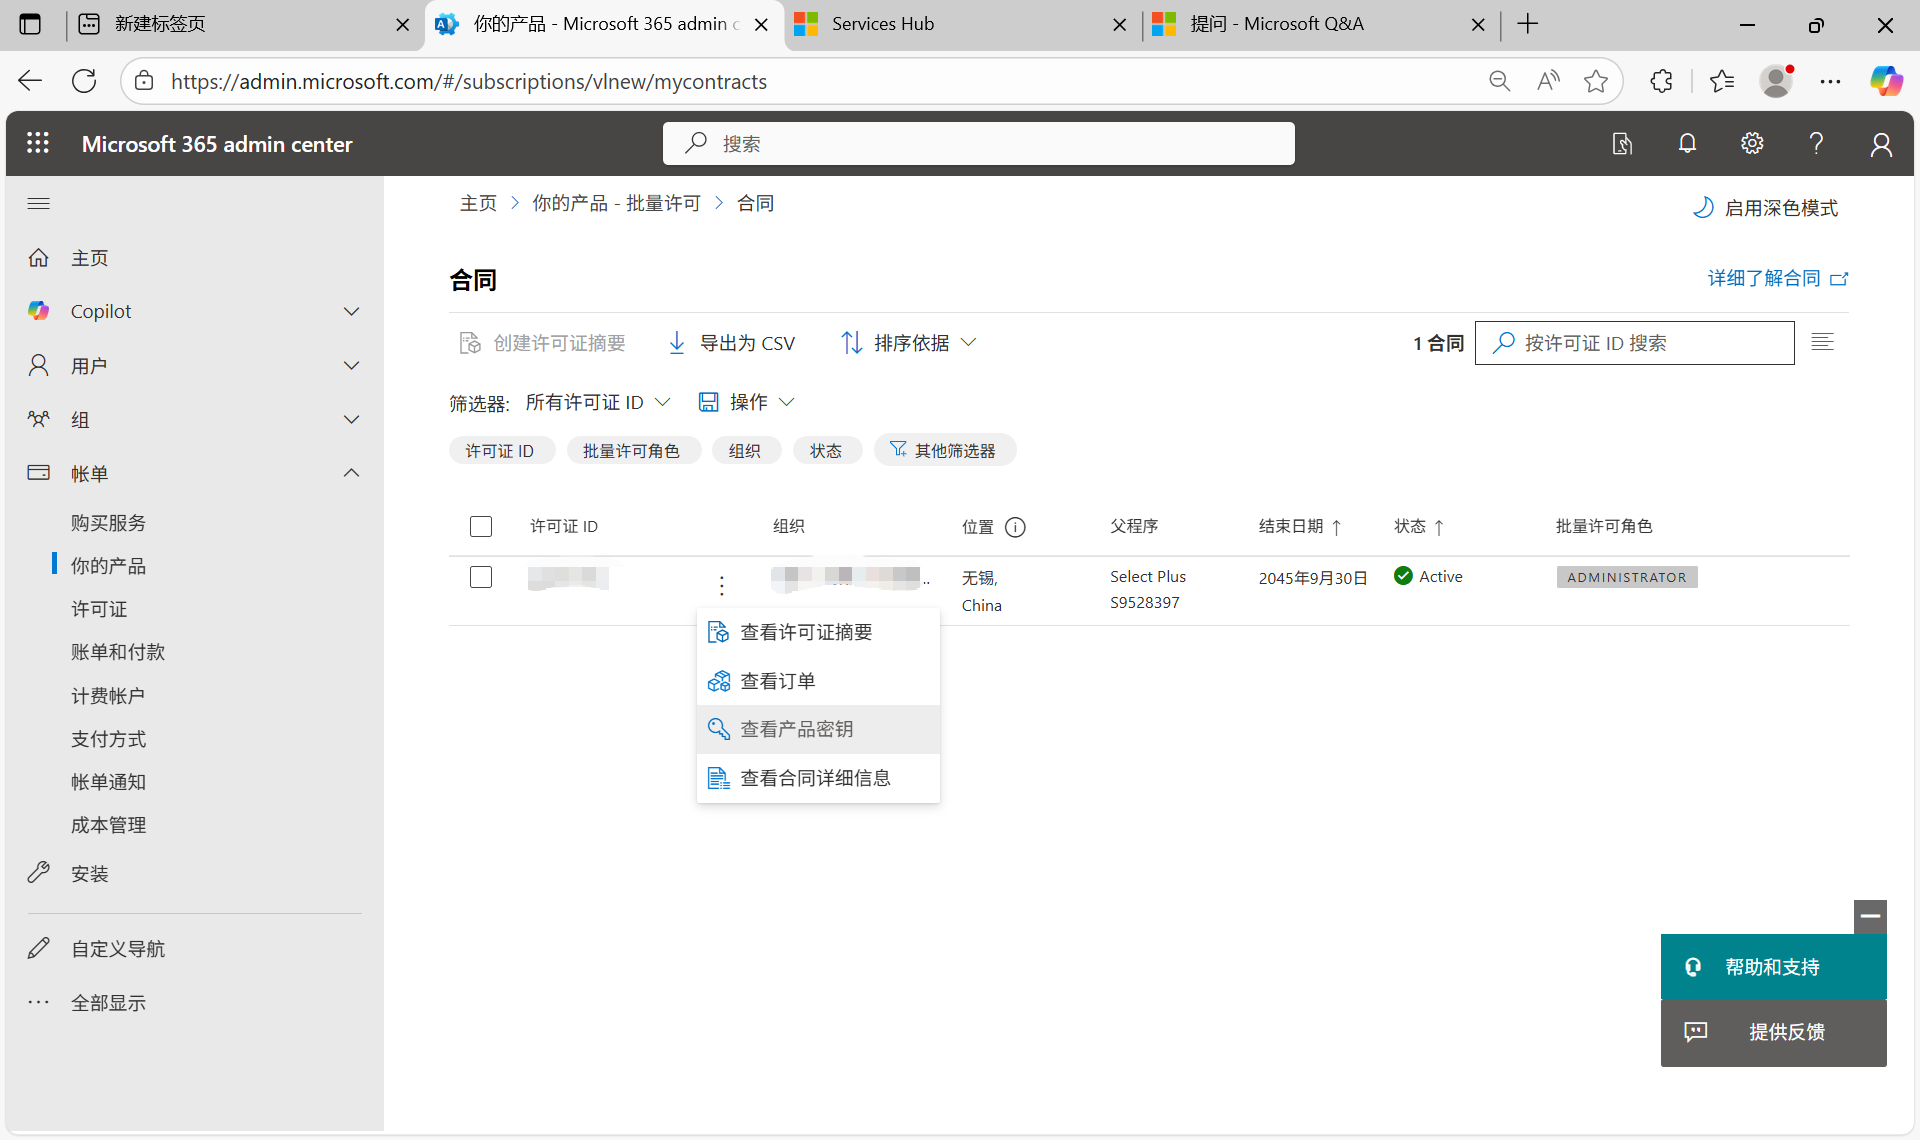Collapse the 帐单 navigation section
Viewport: 1920px width, 1140px height.
pyautogui.click(x=351, y=473)
